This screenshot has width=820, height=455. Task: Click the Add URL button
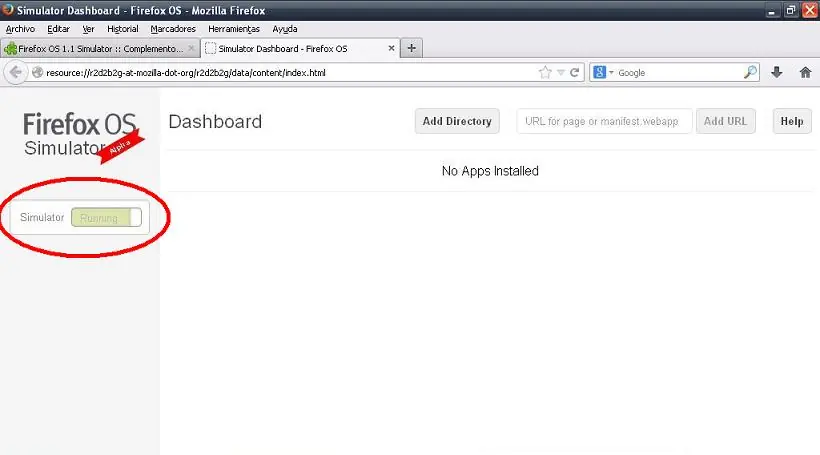pyautogui.click(x=725, y=121)
